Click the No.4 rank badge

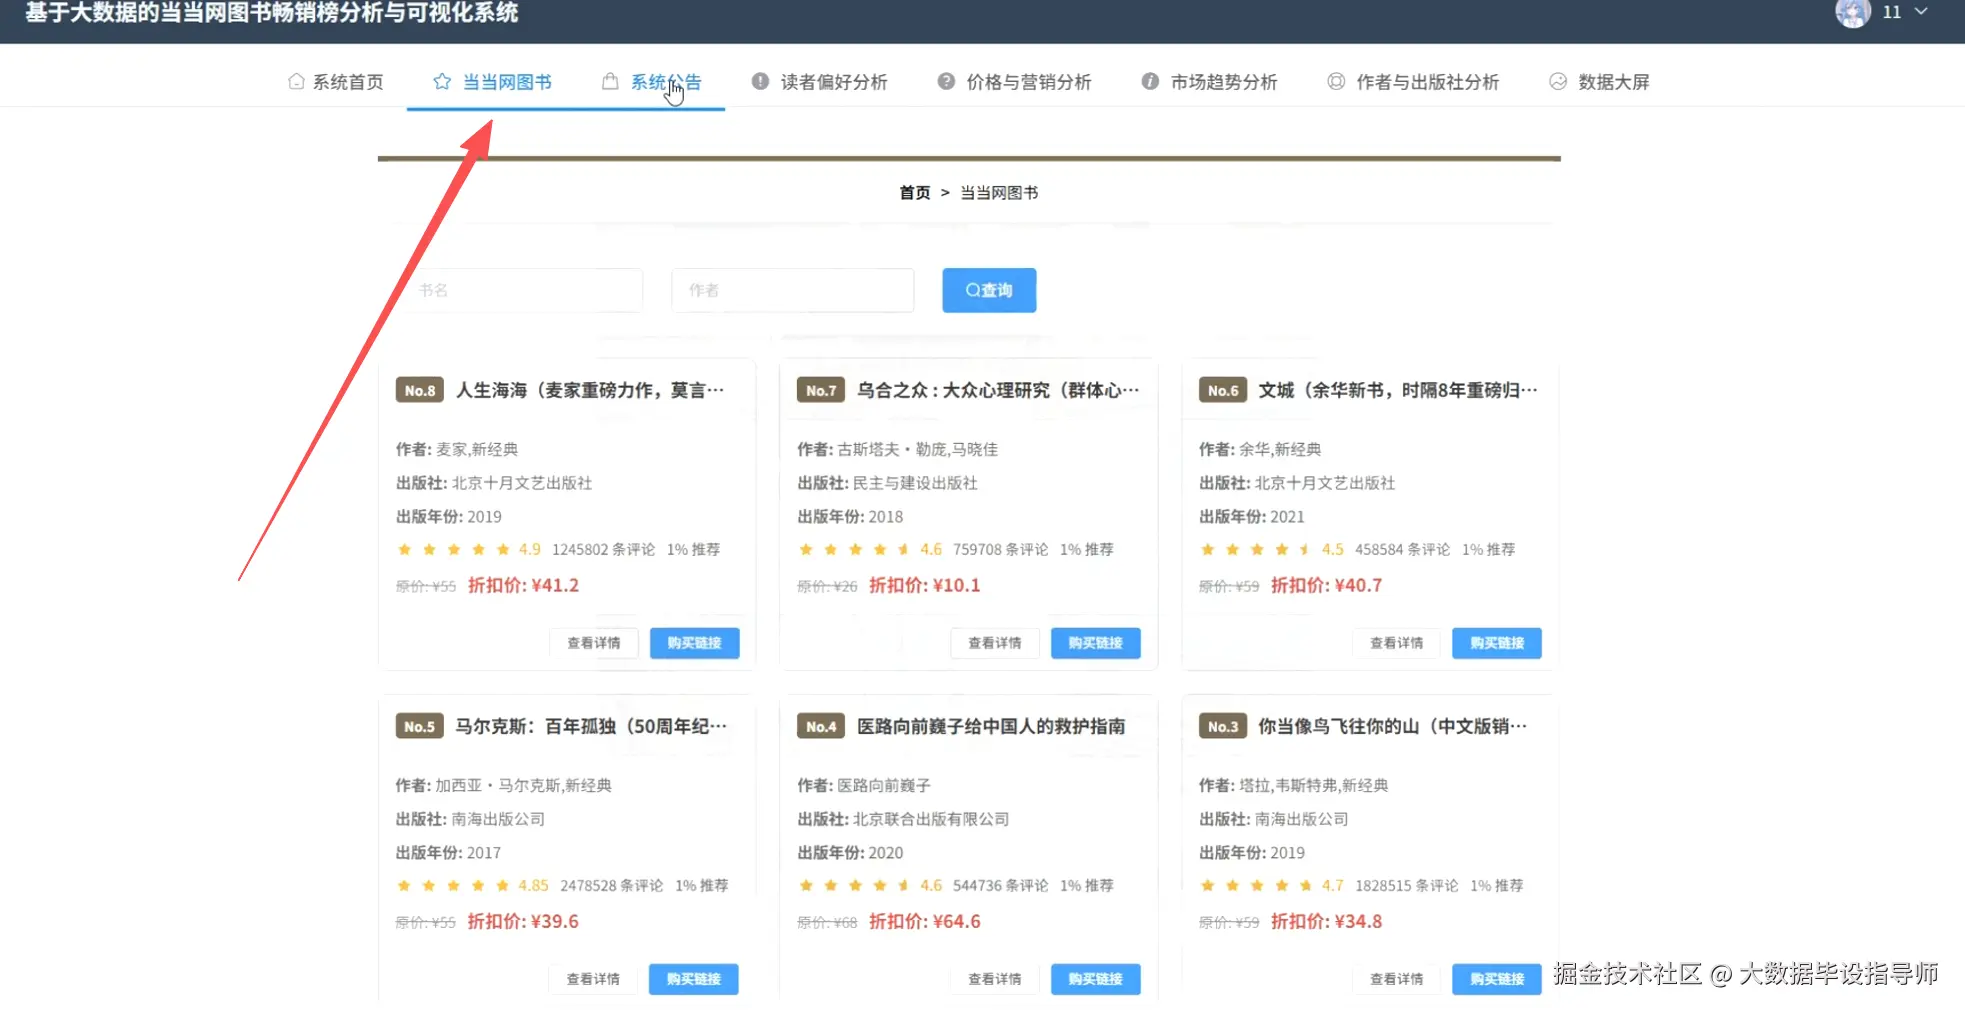click(x=821, y=726)
